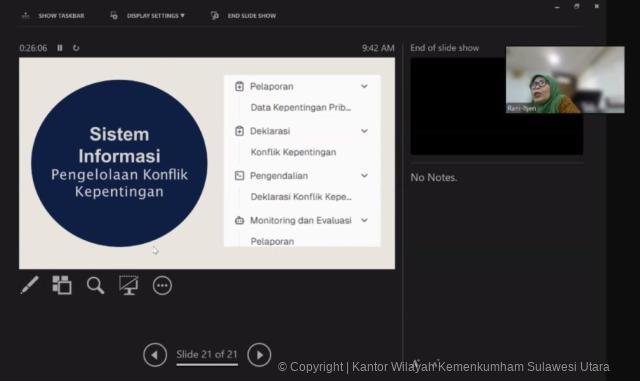Minimize the presenter view window
Screen dimensions: 640x381
(557, 7)
